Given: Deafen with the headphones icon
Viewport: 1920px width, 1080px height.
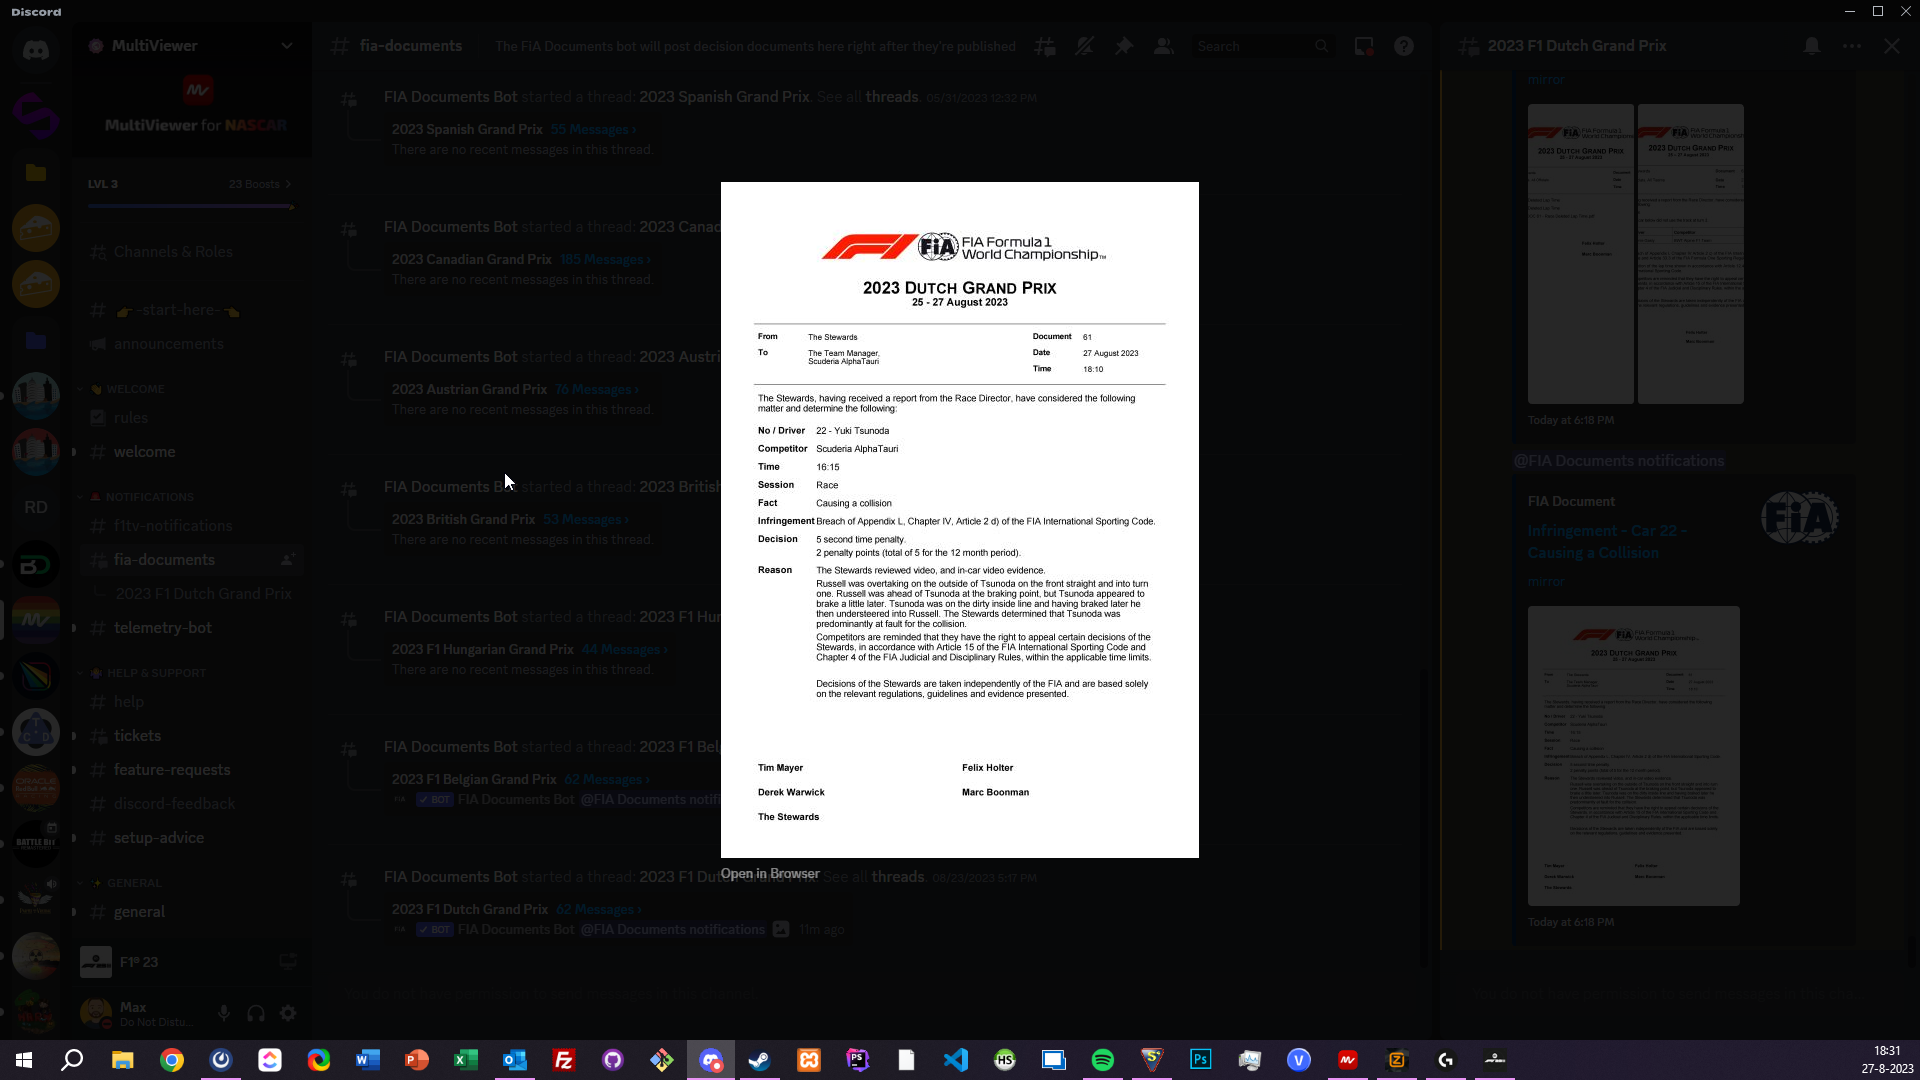Looking at the screenshot, I should 256,1013.
